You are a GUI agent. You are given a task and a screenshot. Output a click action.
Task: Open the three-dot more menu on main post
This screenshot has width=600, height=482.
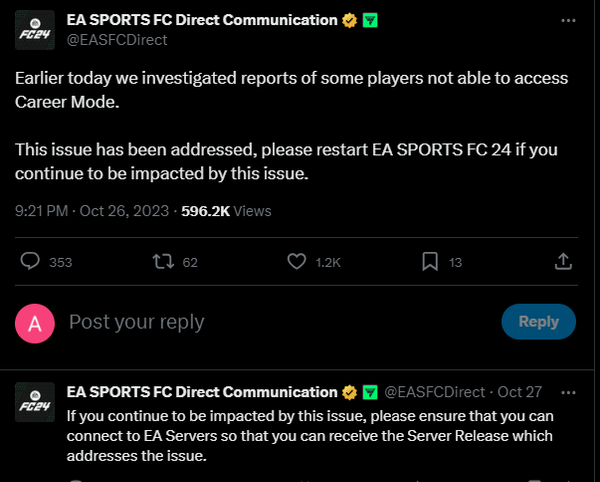(x=569, y=20)
